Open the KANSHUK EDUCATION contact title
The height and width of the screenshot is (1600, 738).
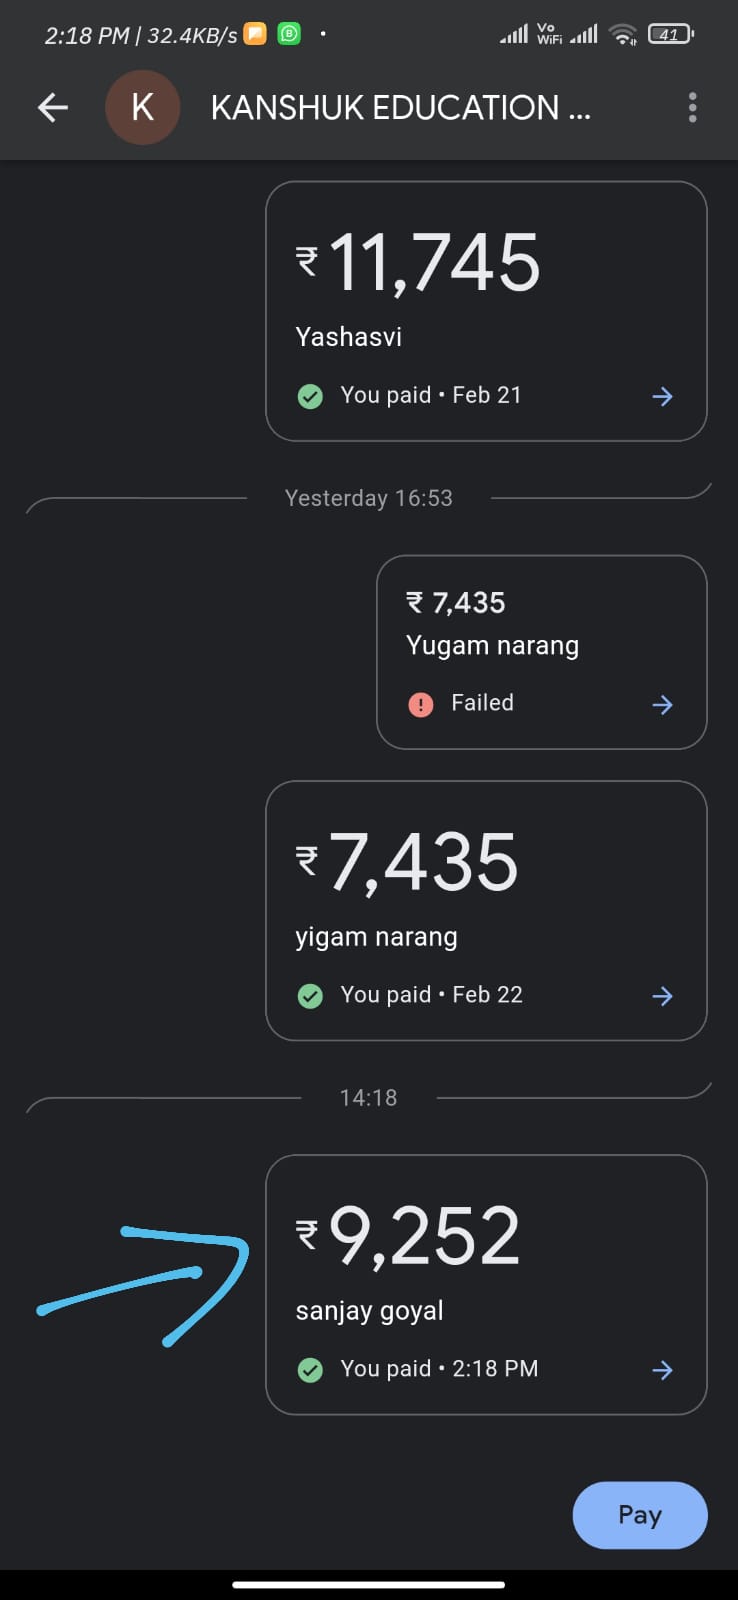(x=400, y=108)
